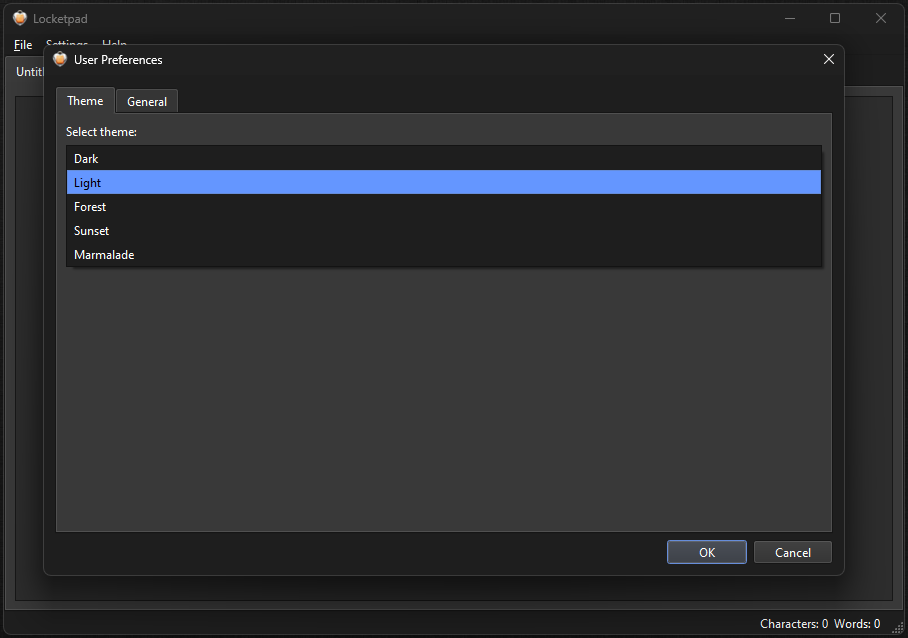Switch to the General tab
The width and height of the screenshot is (908, 638).
[x=146, y=101]
